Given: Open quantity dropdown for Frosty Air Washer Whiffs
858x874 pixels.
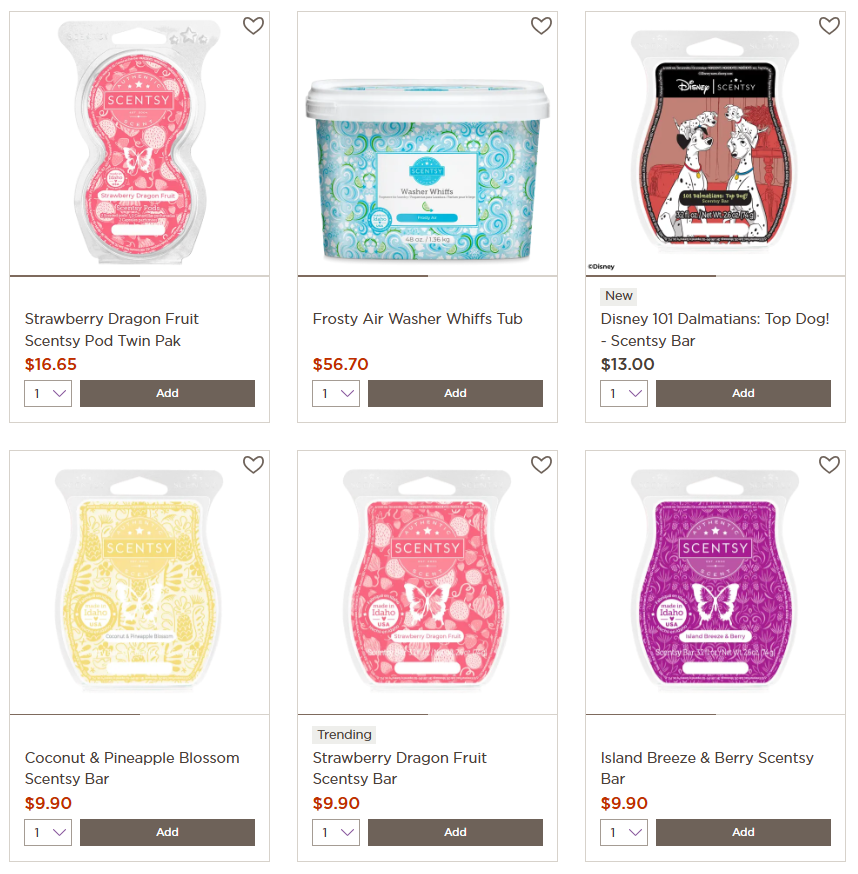Looking at the screenshot, I should click(x=336, y=394).
